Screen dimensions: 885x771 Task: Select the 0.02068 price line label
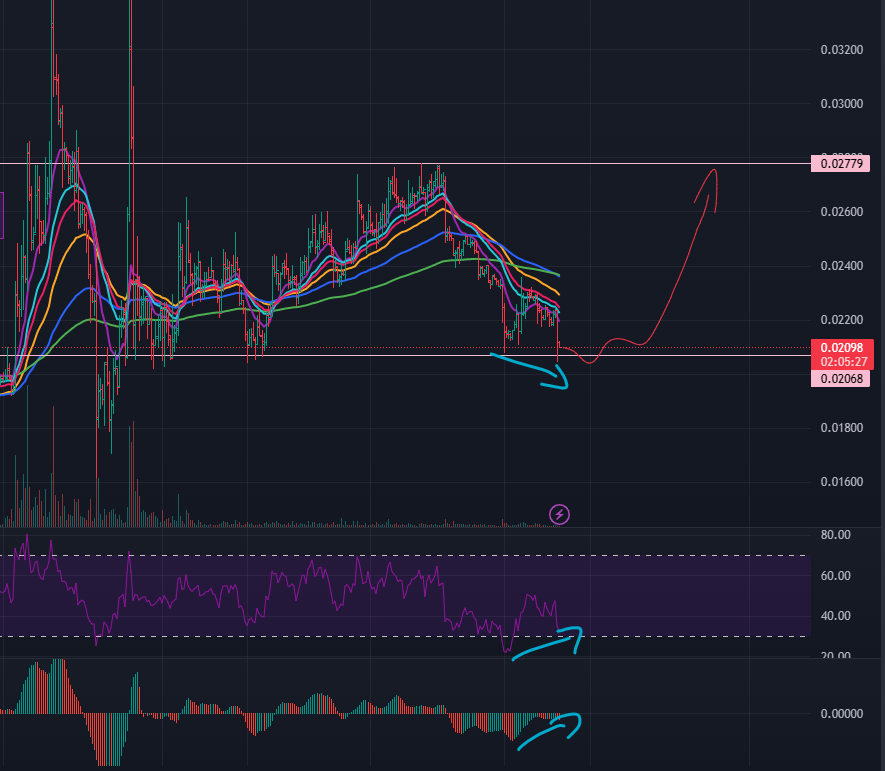[840, 379]
